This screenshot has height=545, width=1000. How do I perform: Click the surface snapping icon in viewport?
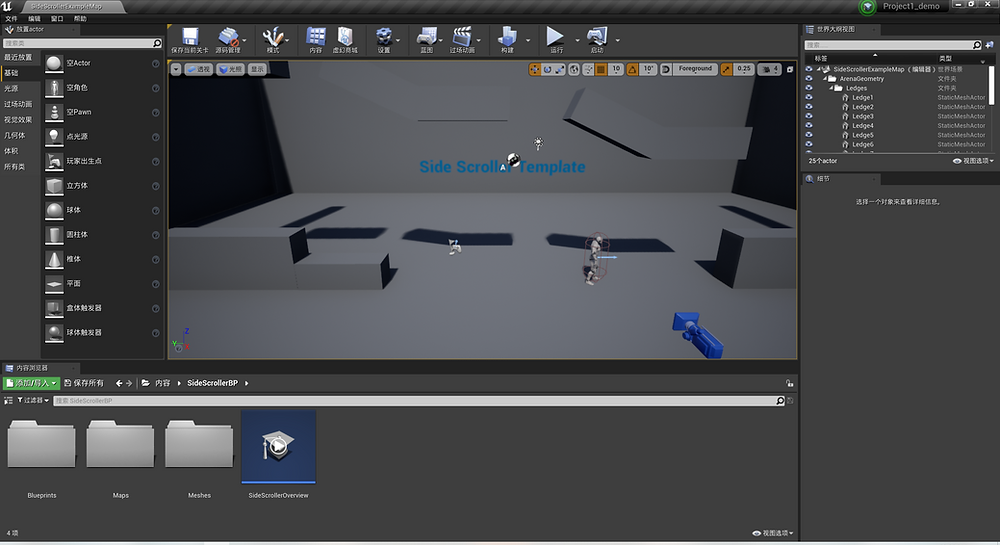[588, 69]
